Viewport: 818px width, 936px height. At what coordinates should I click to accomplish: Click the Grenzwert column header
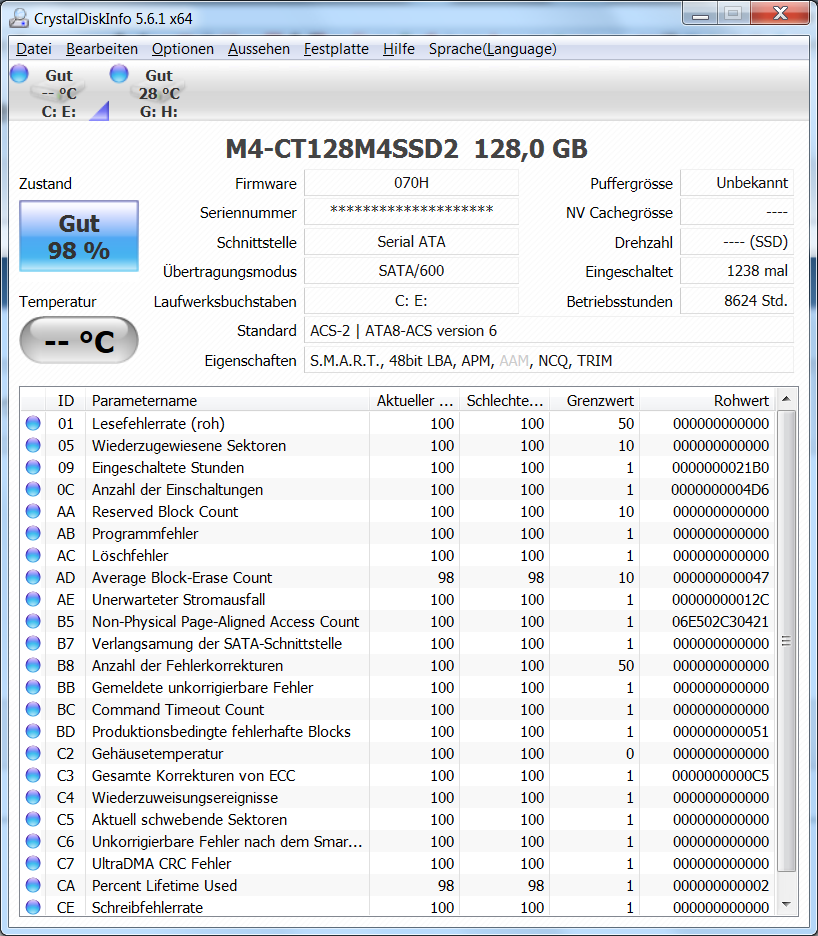pos(594,401)
